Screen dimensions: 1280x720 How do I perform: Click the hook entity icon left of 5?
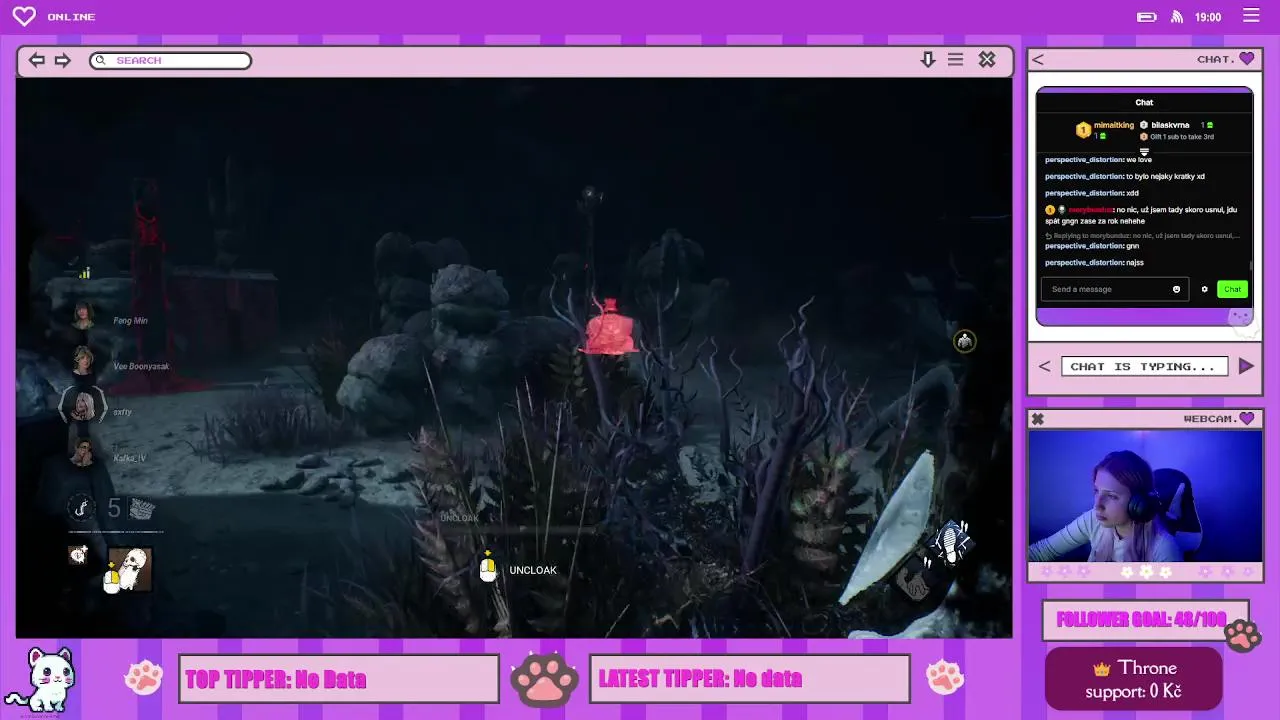point(82,508)
